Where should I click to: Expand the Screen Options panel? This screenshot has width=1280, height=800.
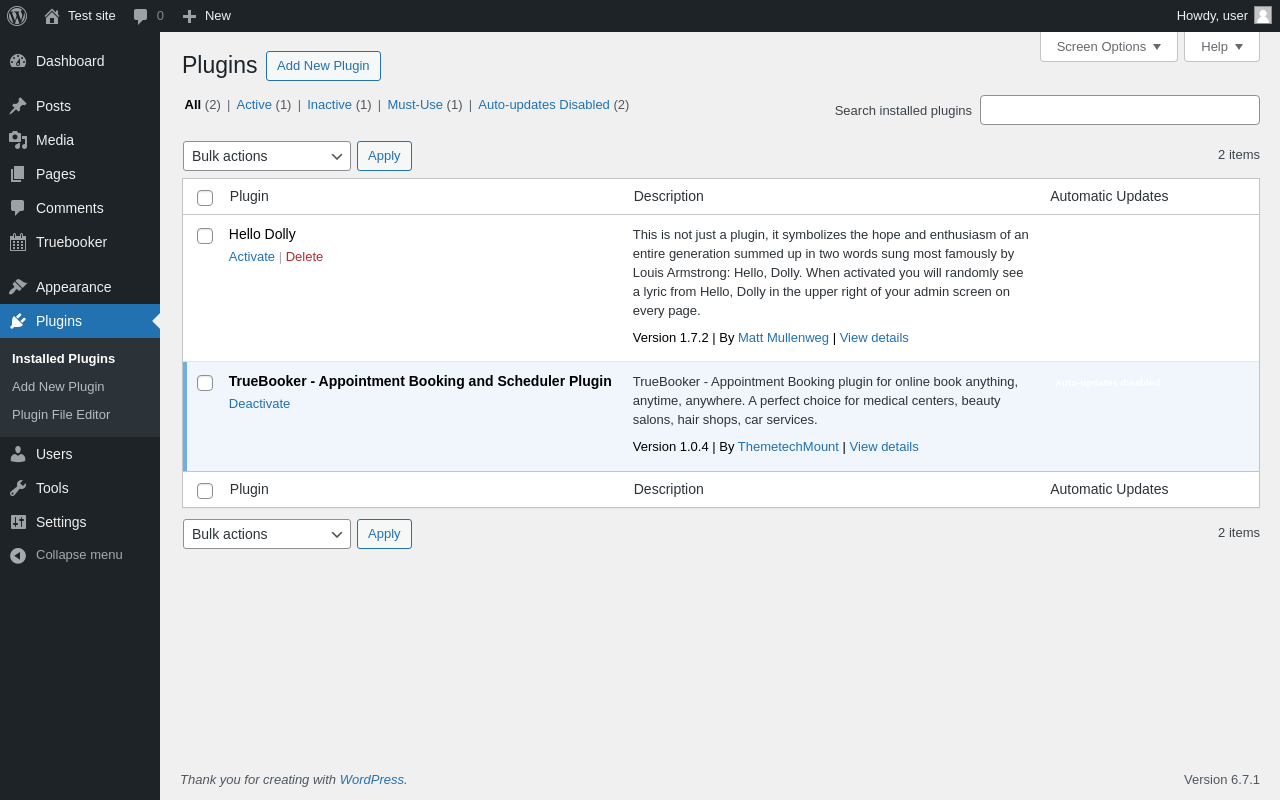coord(1108,46)
